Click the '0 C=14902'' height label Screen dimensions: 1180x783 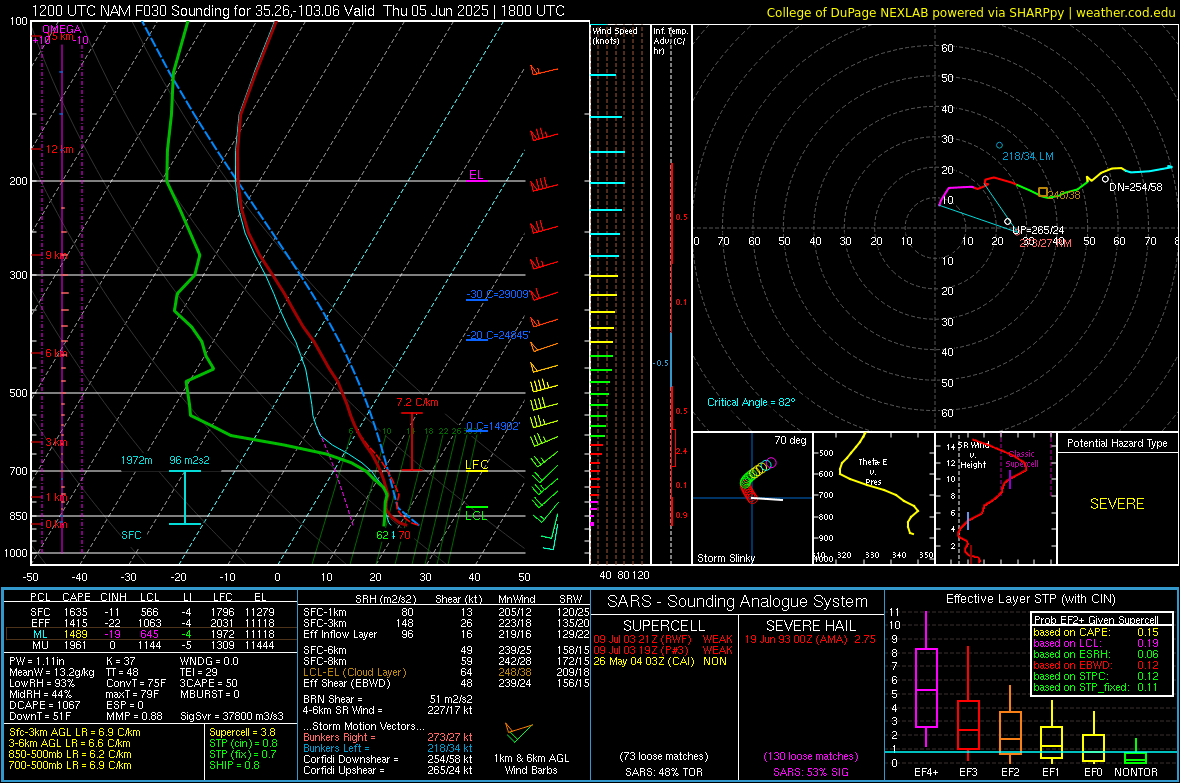click(493, 426)
